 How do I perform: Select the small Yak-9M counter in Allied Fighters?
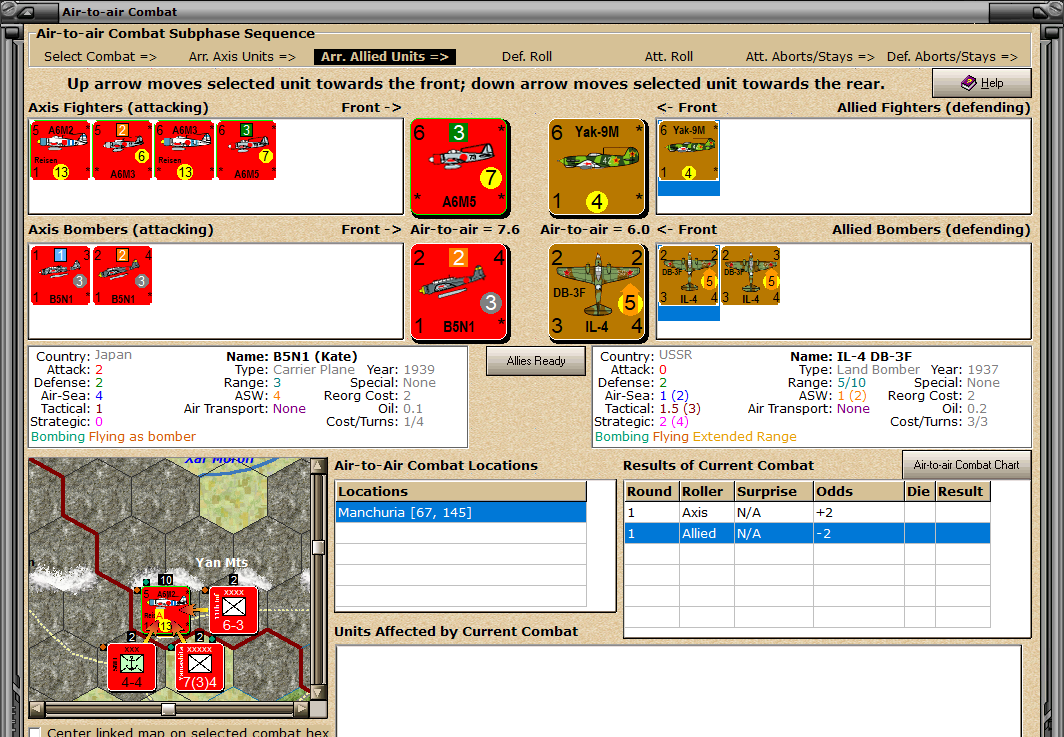tap(688, 151)
